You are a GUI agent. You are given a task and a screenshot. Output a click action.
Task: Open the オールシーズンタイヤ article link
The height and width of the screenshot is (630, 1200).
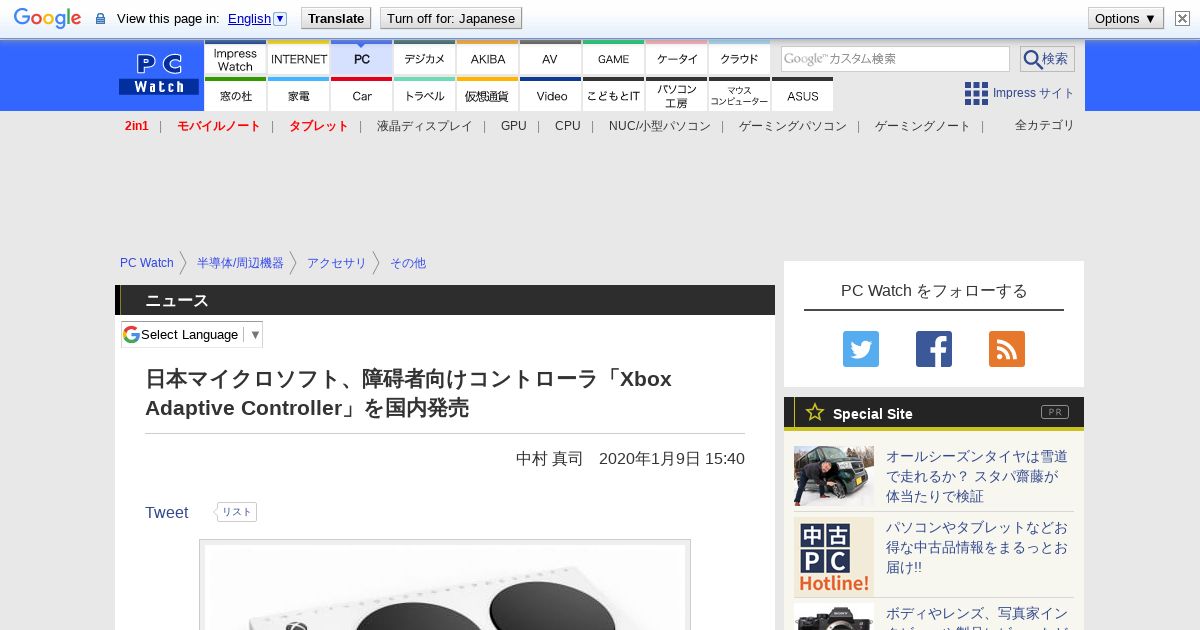tap(977, 476)
